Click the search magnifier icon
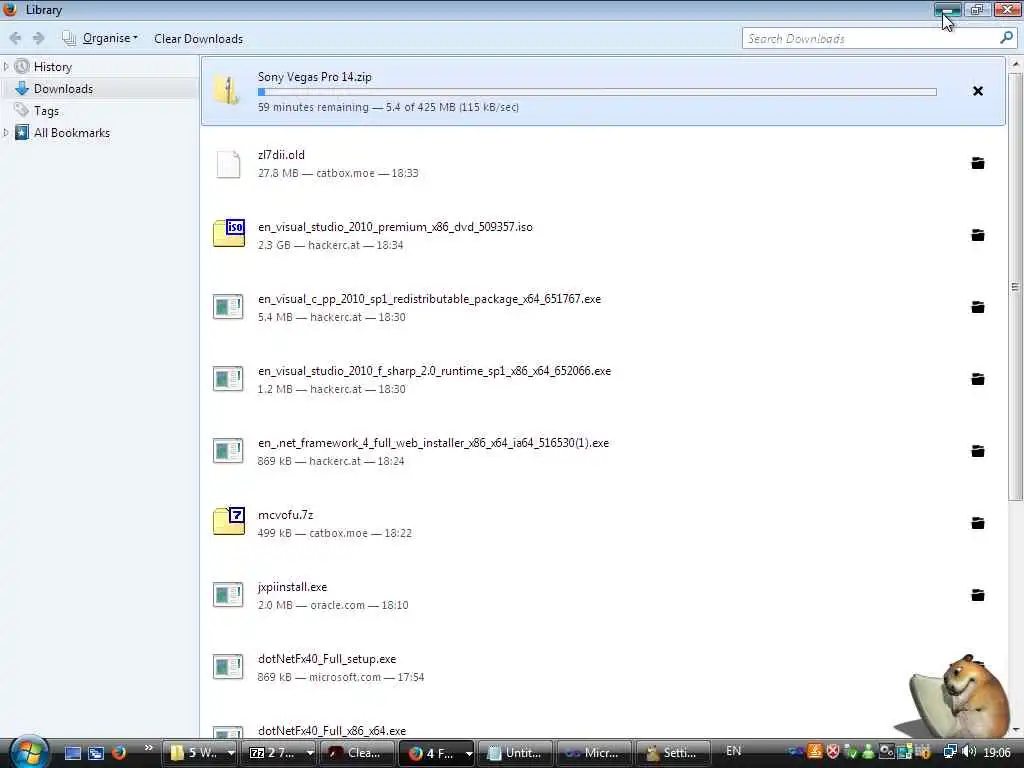The height and width of the screenshot is (768, 1024). 1006,38
